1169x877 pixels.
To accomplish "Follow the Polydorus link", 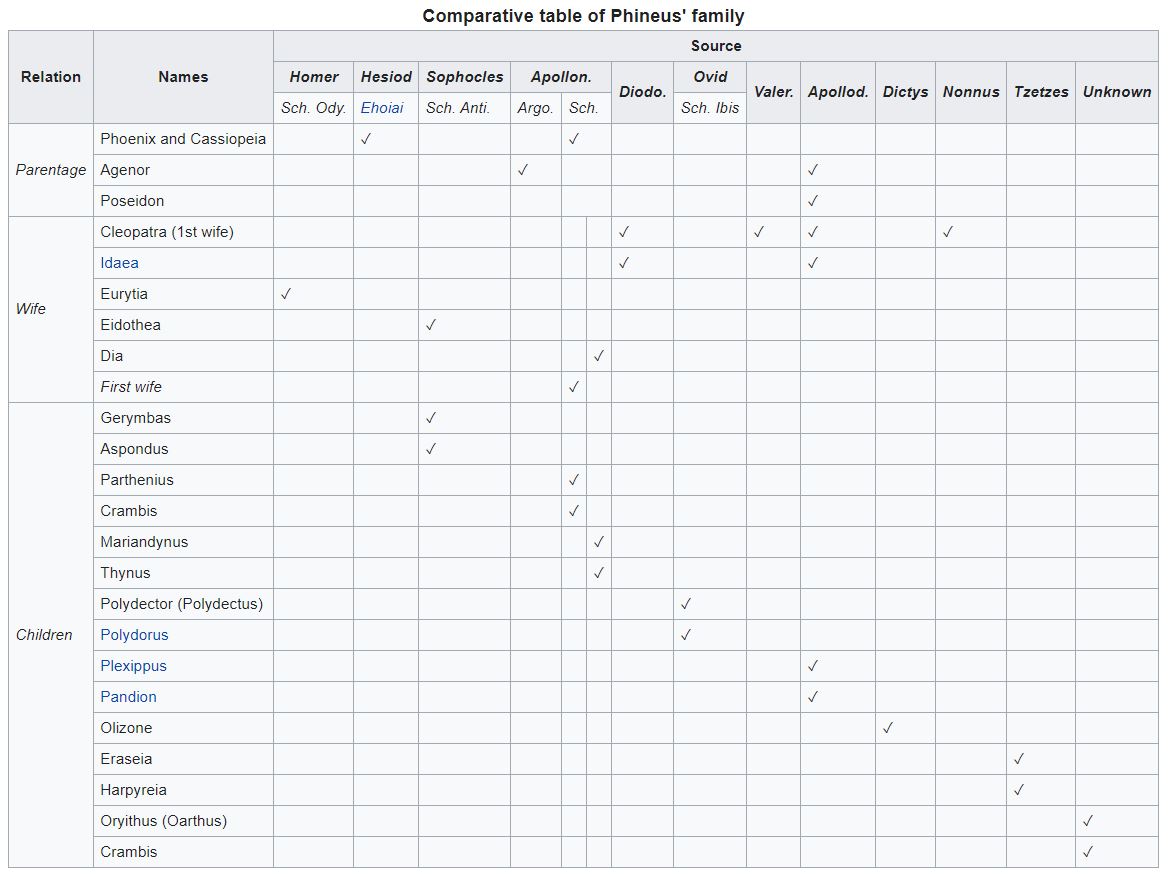I will point(134,635).
